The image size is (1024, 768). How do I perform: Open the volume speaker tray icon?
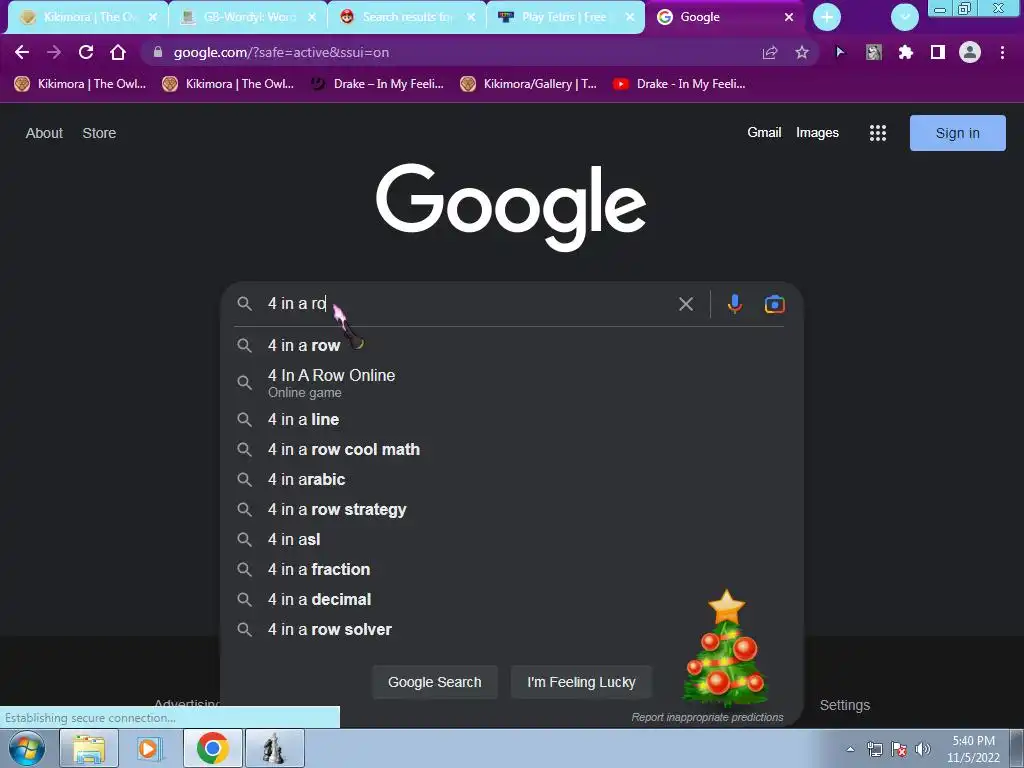[923, 749]
